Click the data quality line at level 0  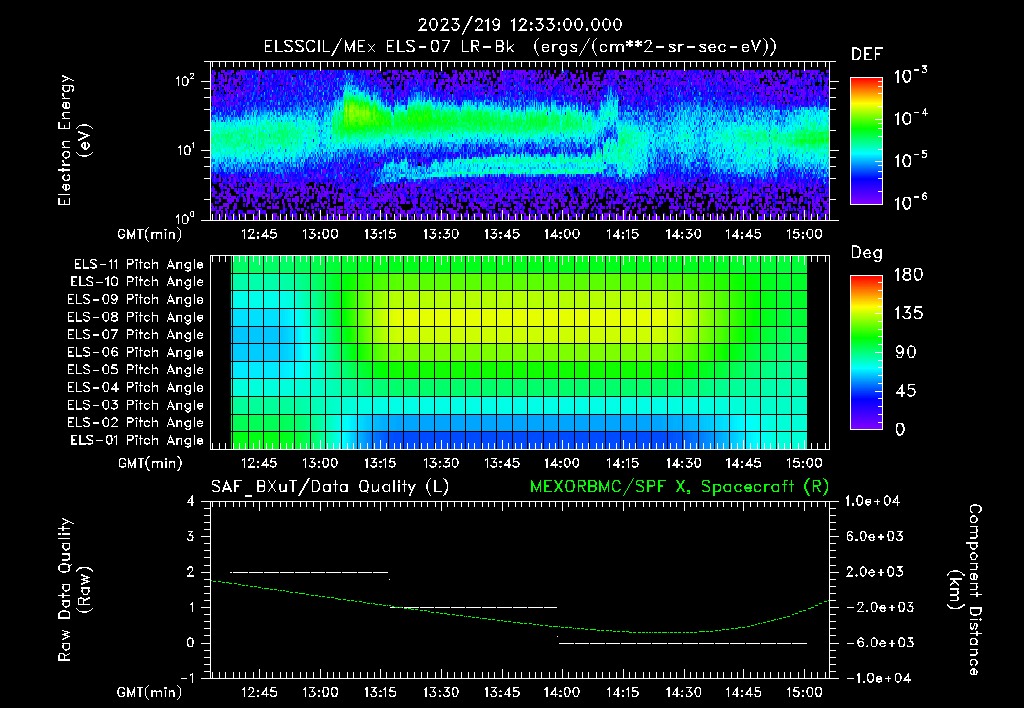pyautogui.click(x=683, y=643)
